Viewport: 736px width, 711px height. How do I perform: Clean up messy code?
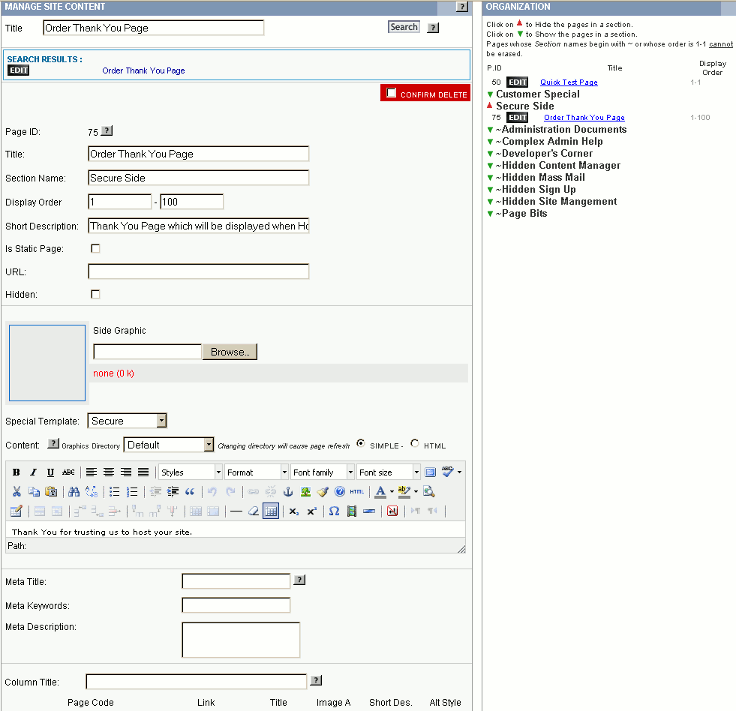(322, 491)
